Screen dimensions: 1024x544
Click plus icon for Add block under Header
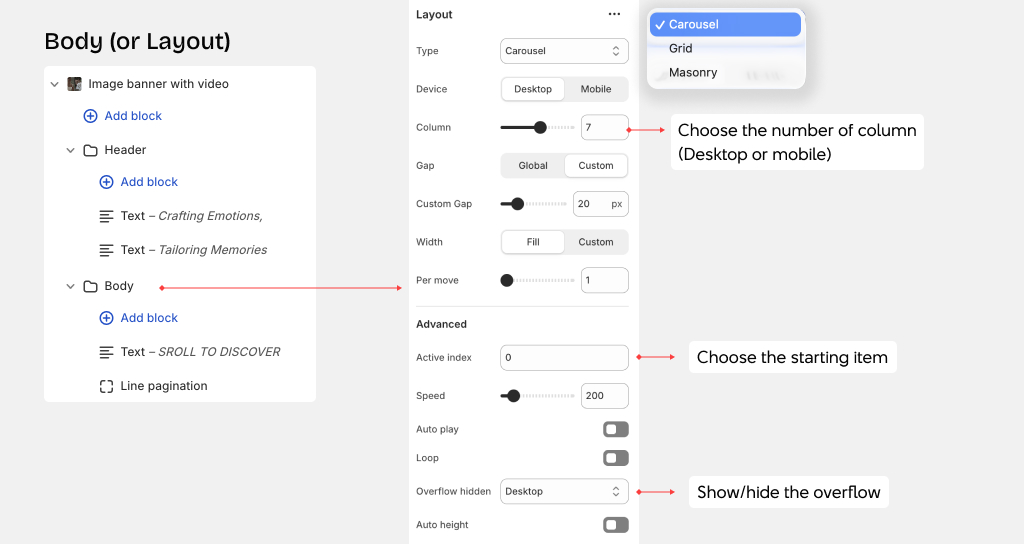click(106, 182)
